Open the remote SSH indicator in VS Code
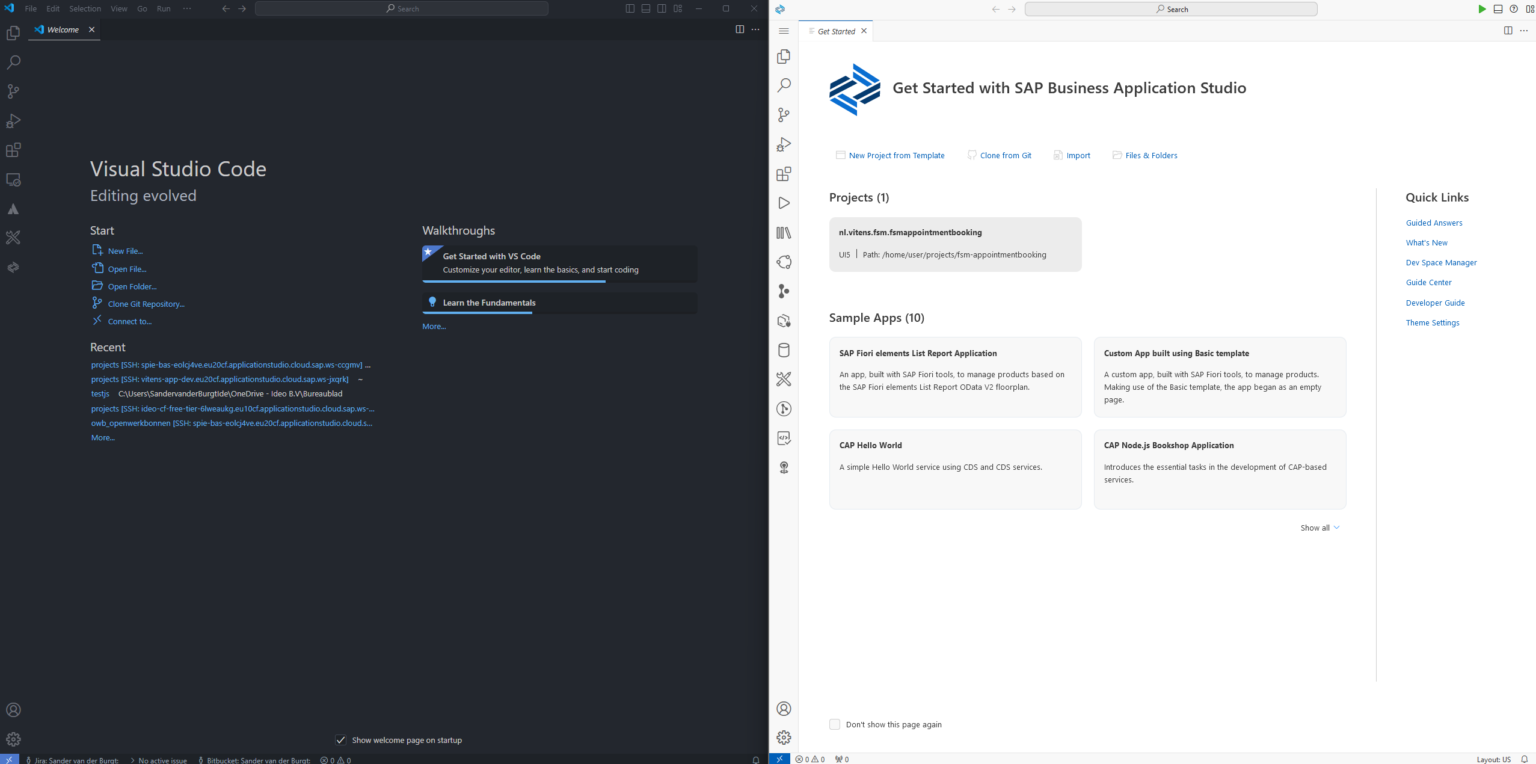The image size is (1536, 764). click(x=11, y=759)
